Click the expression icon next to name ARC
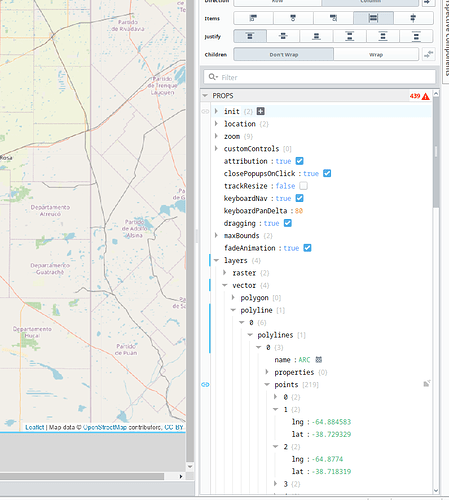Screen dimensions: 449x500 point(319,360)
